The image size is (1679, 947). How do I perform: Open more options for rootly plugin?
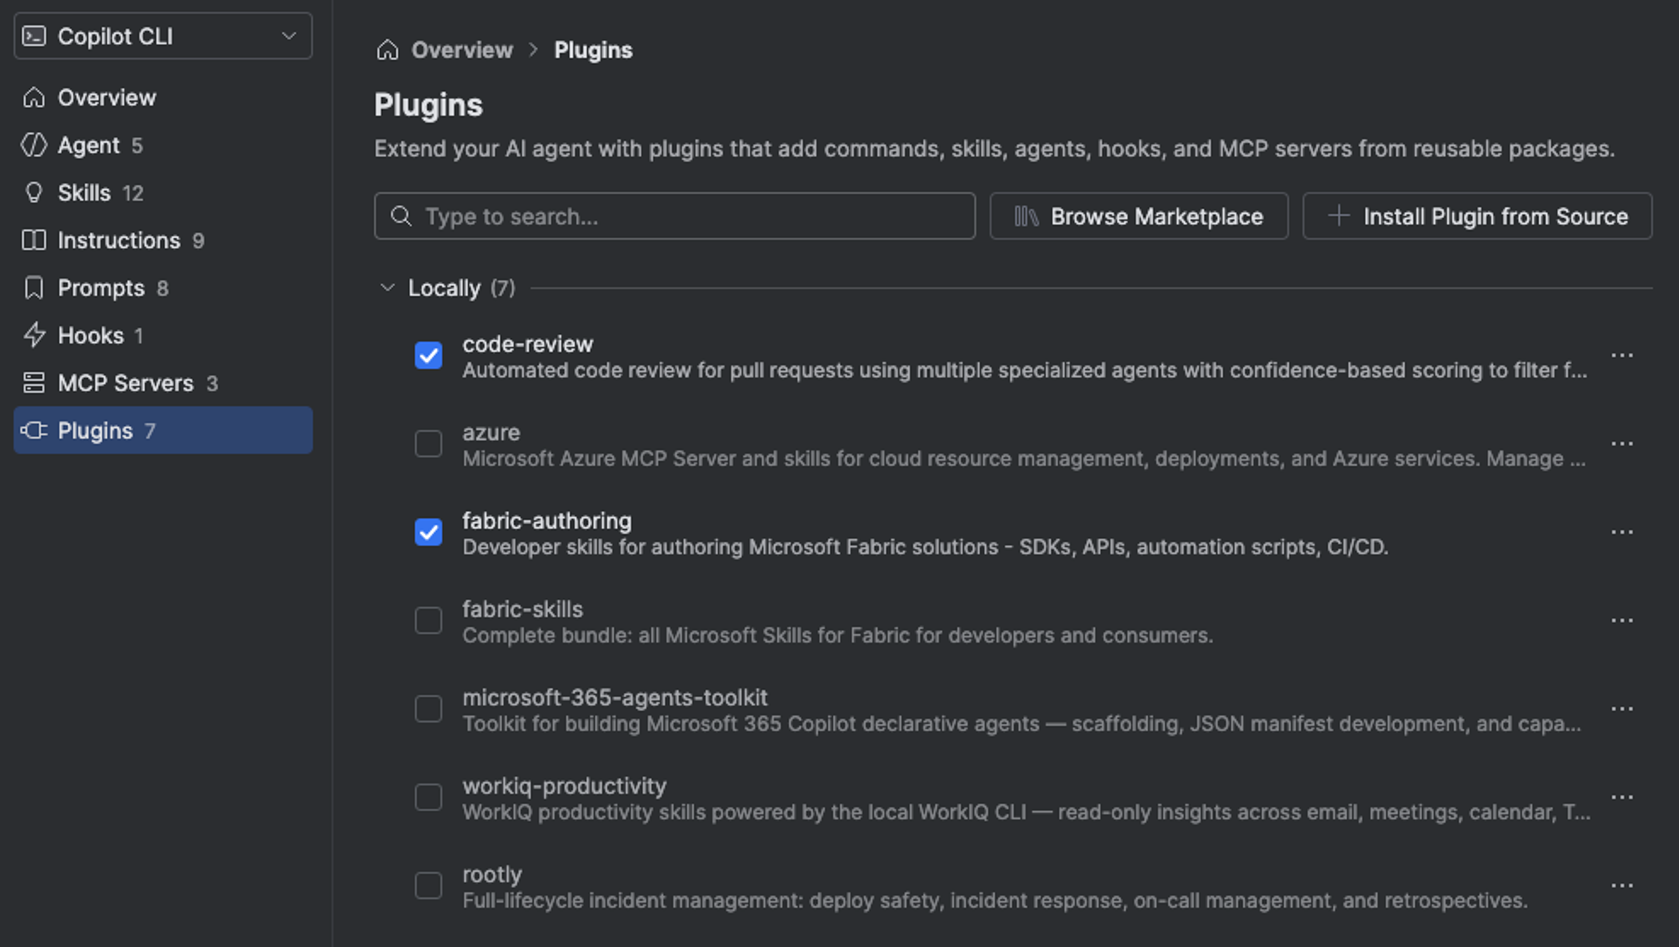pyautogui.click(x=1622, y=886)
